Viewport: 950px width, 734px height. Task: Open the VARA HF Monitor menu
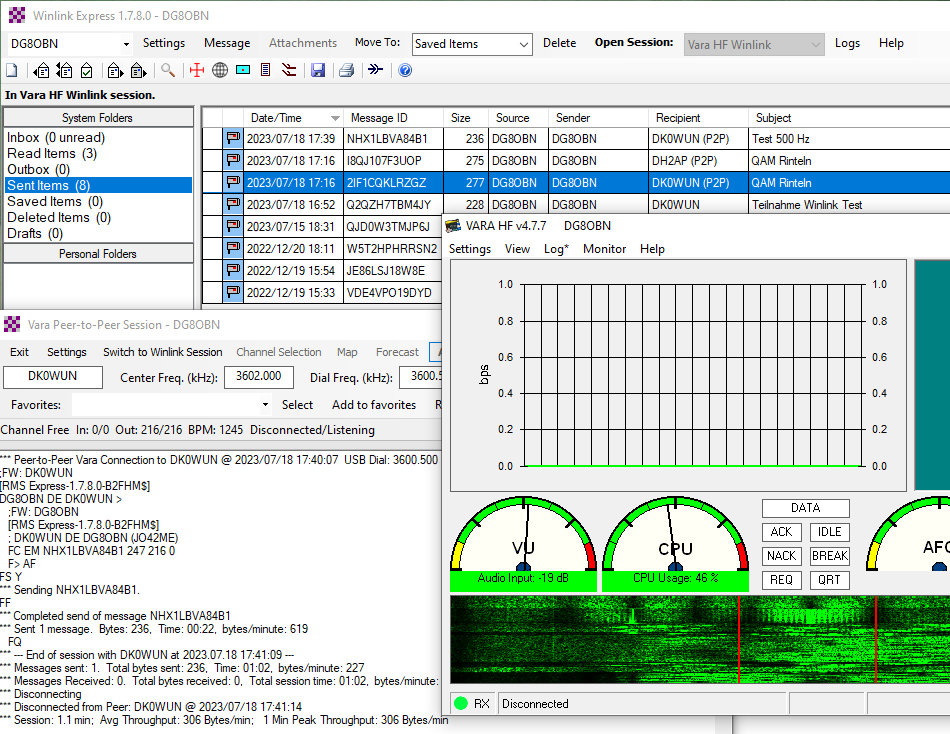604,249
